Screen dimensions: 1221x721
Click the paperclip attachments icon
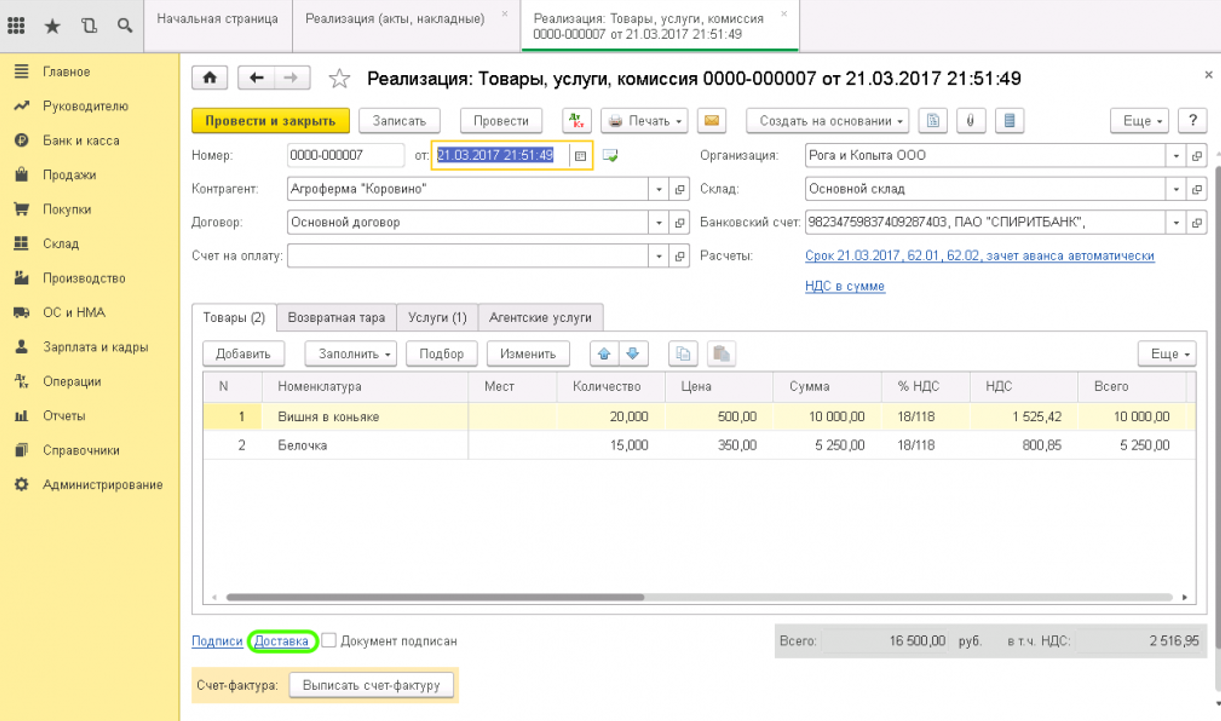[x=970, y=121]
